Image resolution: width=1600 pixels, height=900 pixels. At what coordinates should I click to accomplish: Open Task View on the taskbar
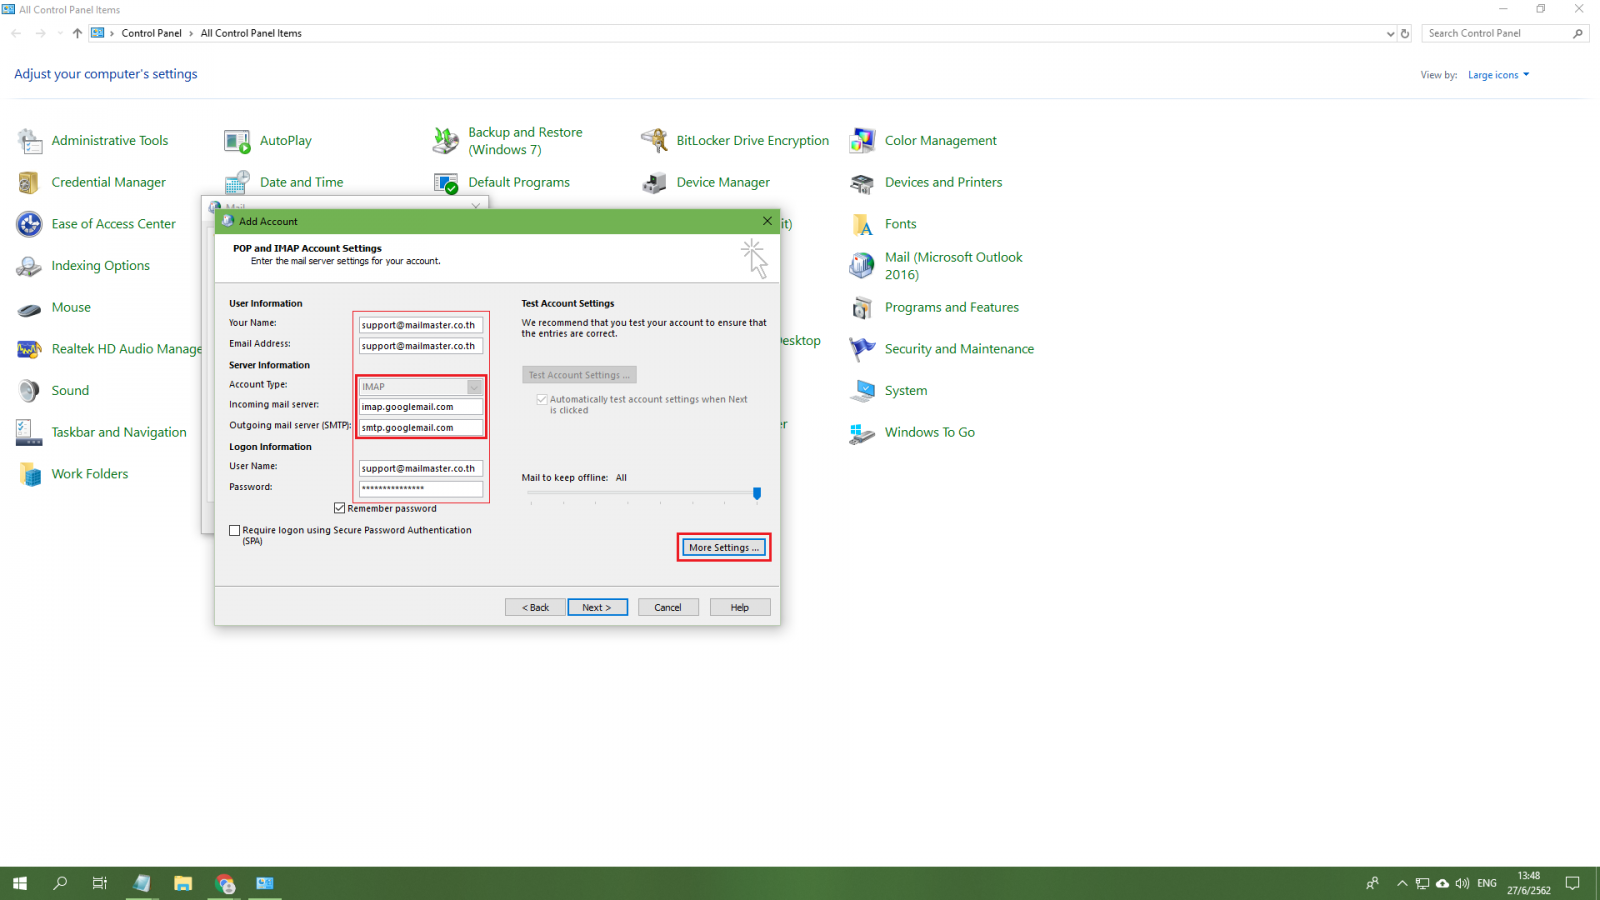(x=100, y=883)
